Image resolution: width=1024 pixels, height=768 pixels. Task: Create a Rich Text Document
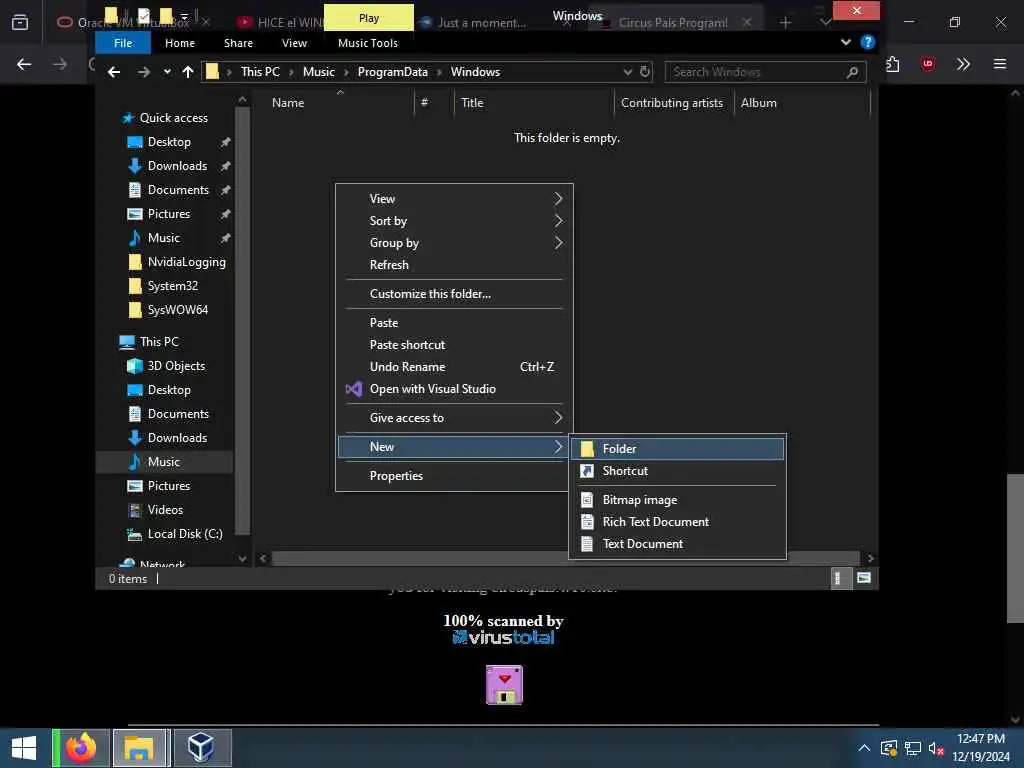(x=677, y=522)
